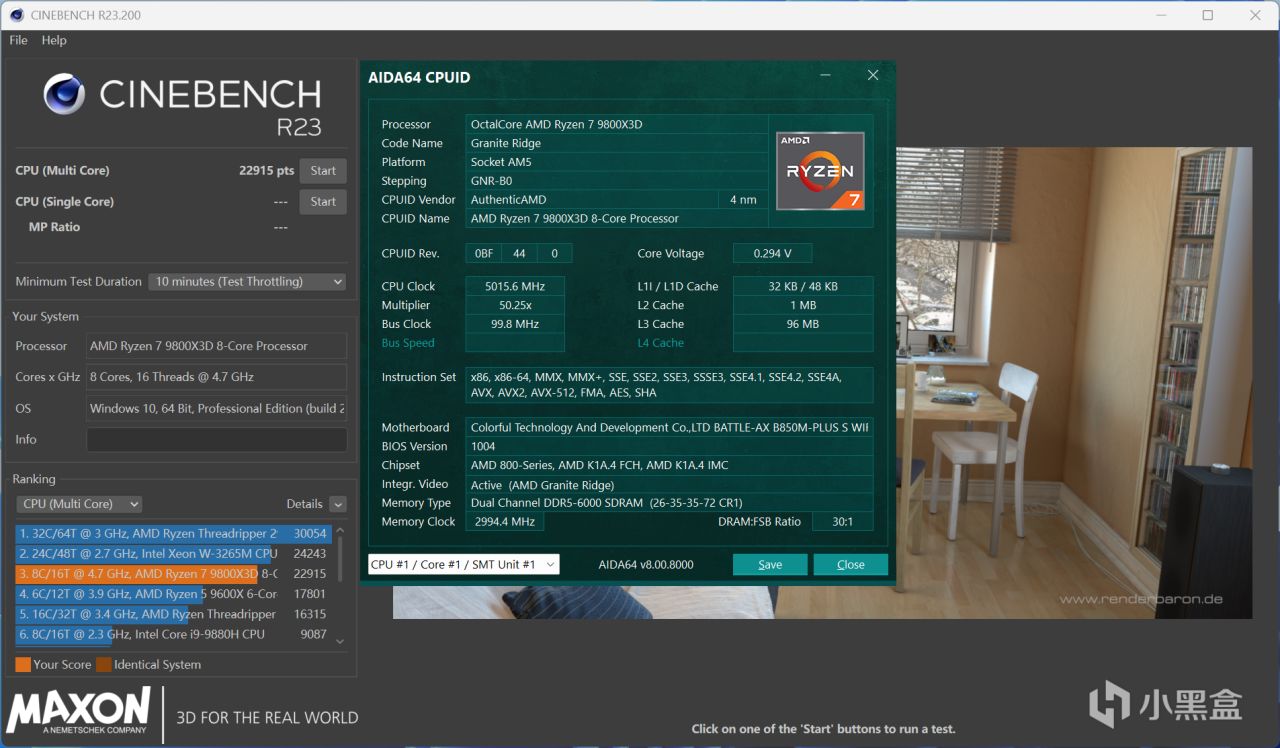Select the Ryzen 5 9600X ranking row
Image resolution: width=1280 pixels, height=748 pixels.
click(x=173, y=594)
